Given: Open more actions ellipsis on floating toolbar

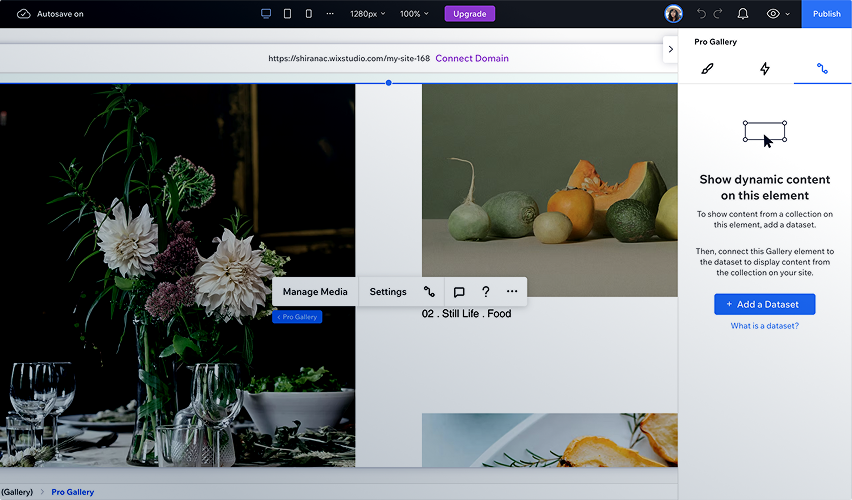Looking at the screenshot, I should 512,291.
